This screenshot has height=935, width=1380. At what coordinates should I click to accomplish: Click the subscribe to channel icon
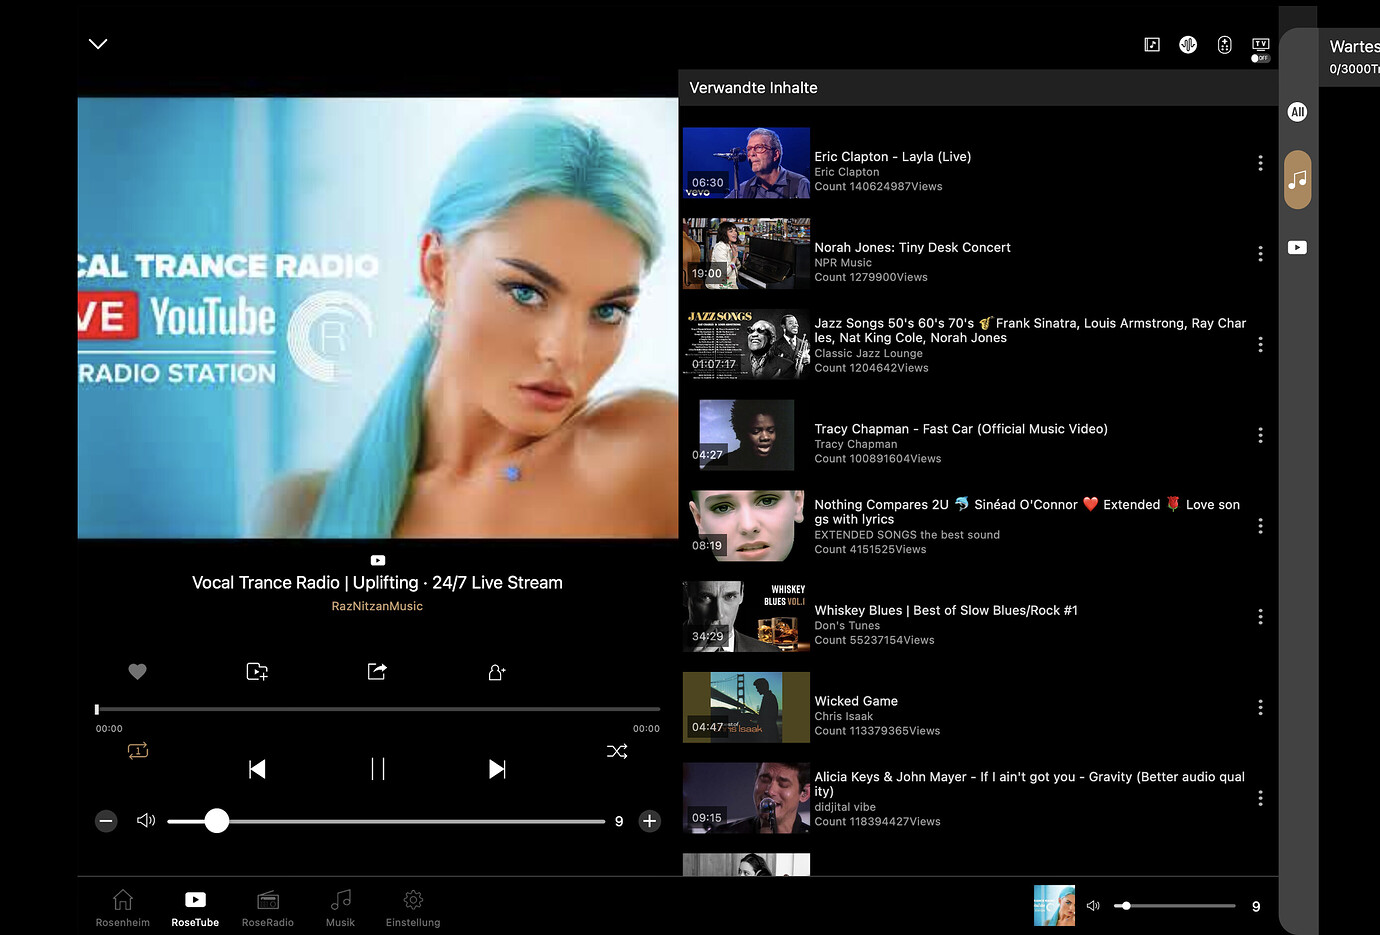[497, 672]
